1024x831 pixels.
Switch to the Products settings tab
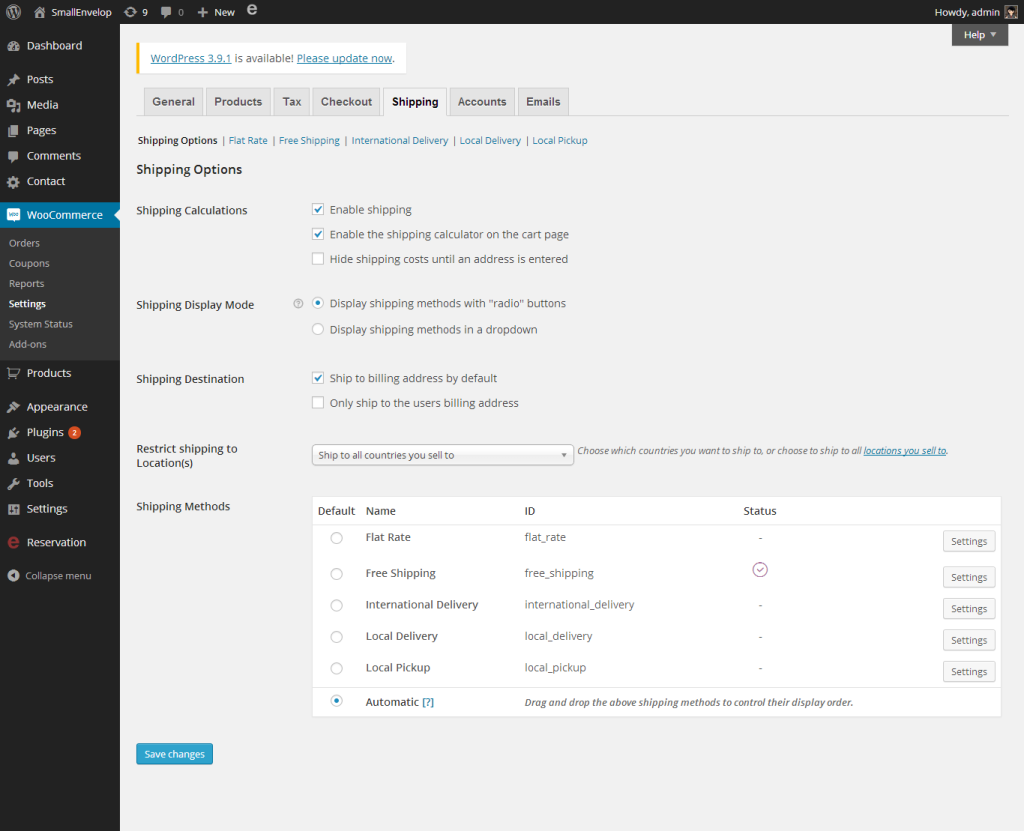click(238, 102)
